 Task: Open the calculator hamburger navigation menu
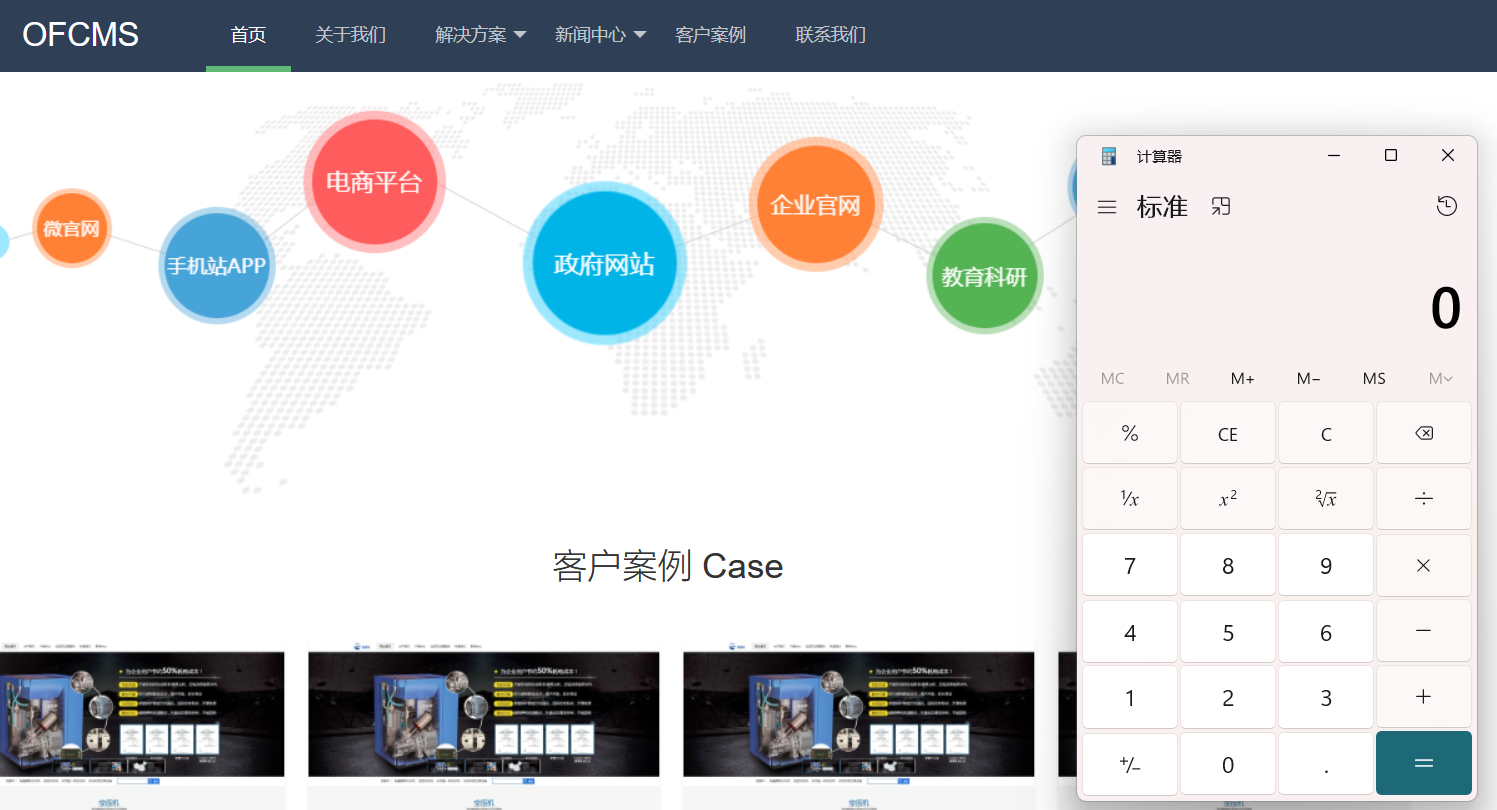1106,207
